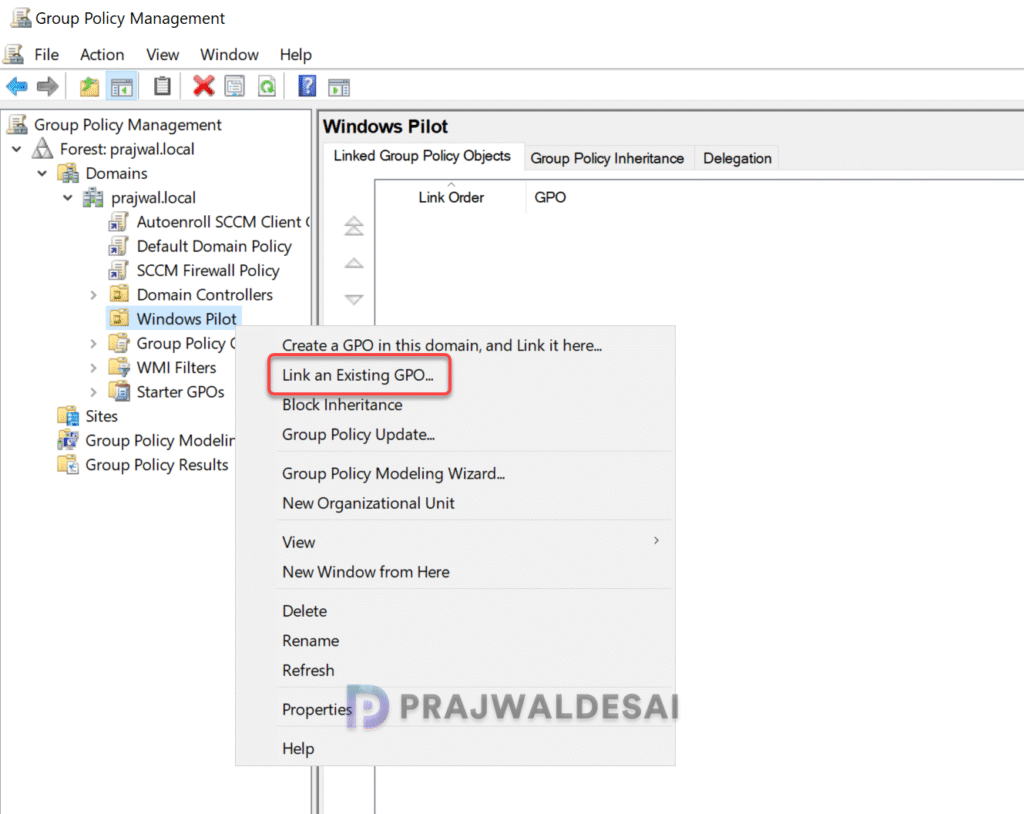The image size is (1024, 814).
Task: Expand the Starter GPOs node
Action: click(93, 392)
